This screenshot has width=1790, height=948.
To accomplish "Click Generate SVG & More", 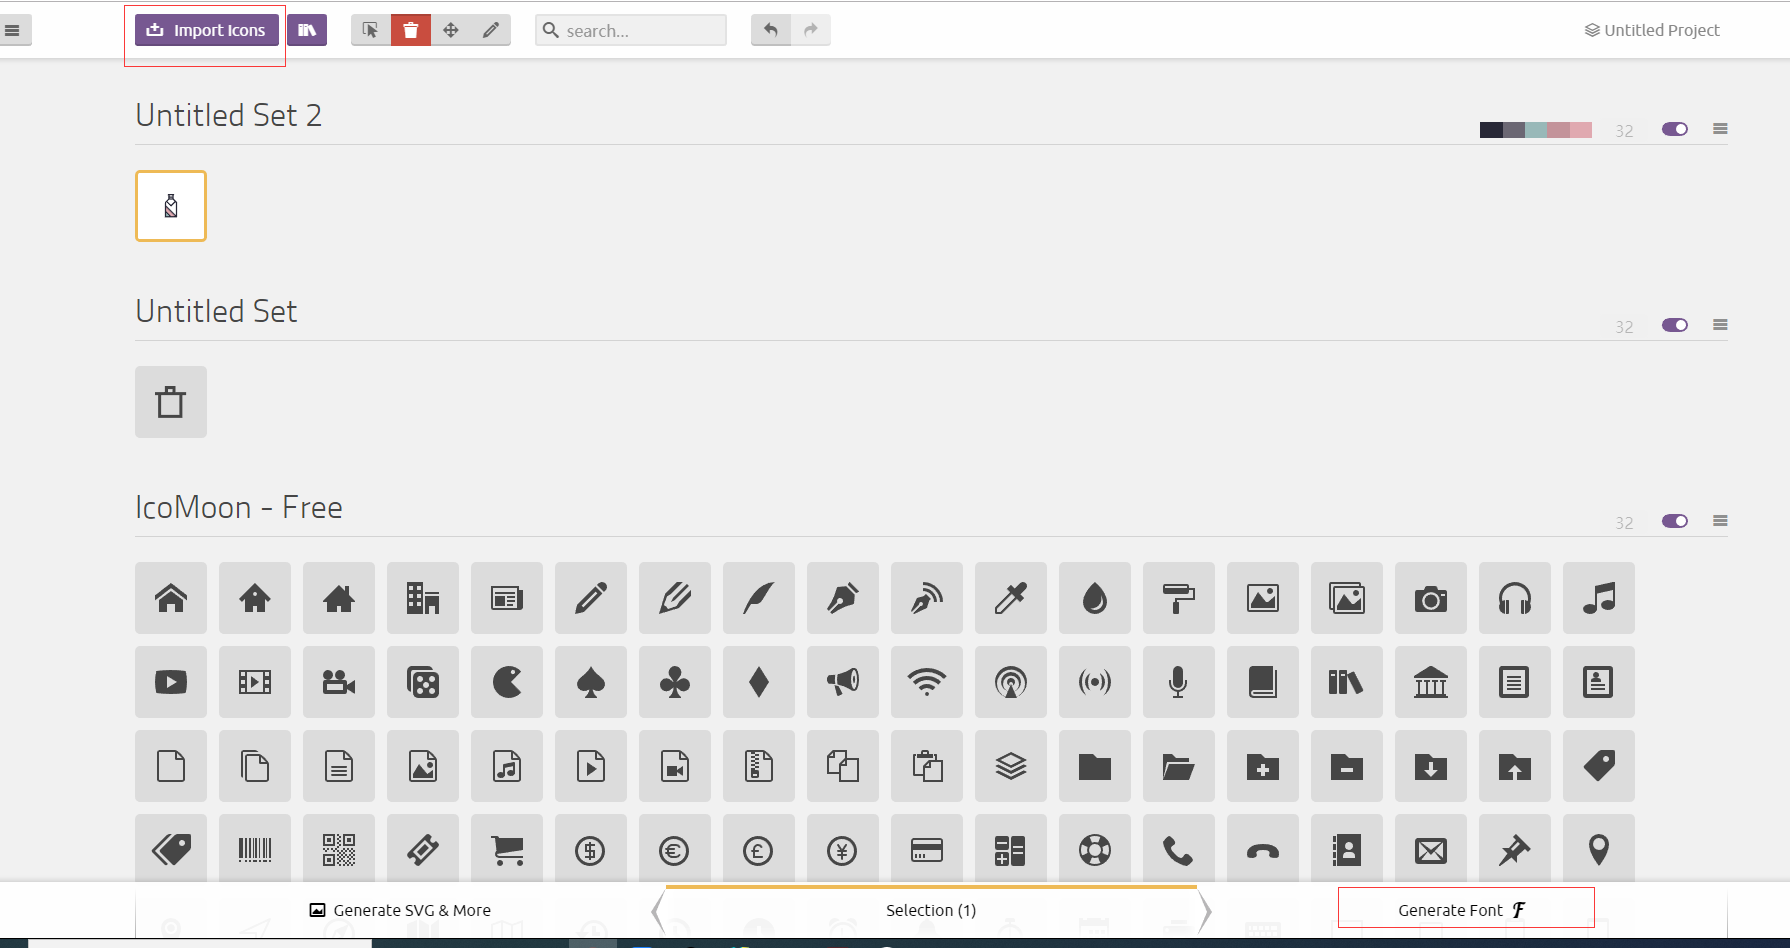I will 400,910.
